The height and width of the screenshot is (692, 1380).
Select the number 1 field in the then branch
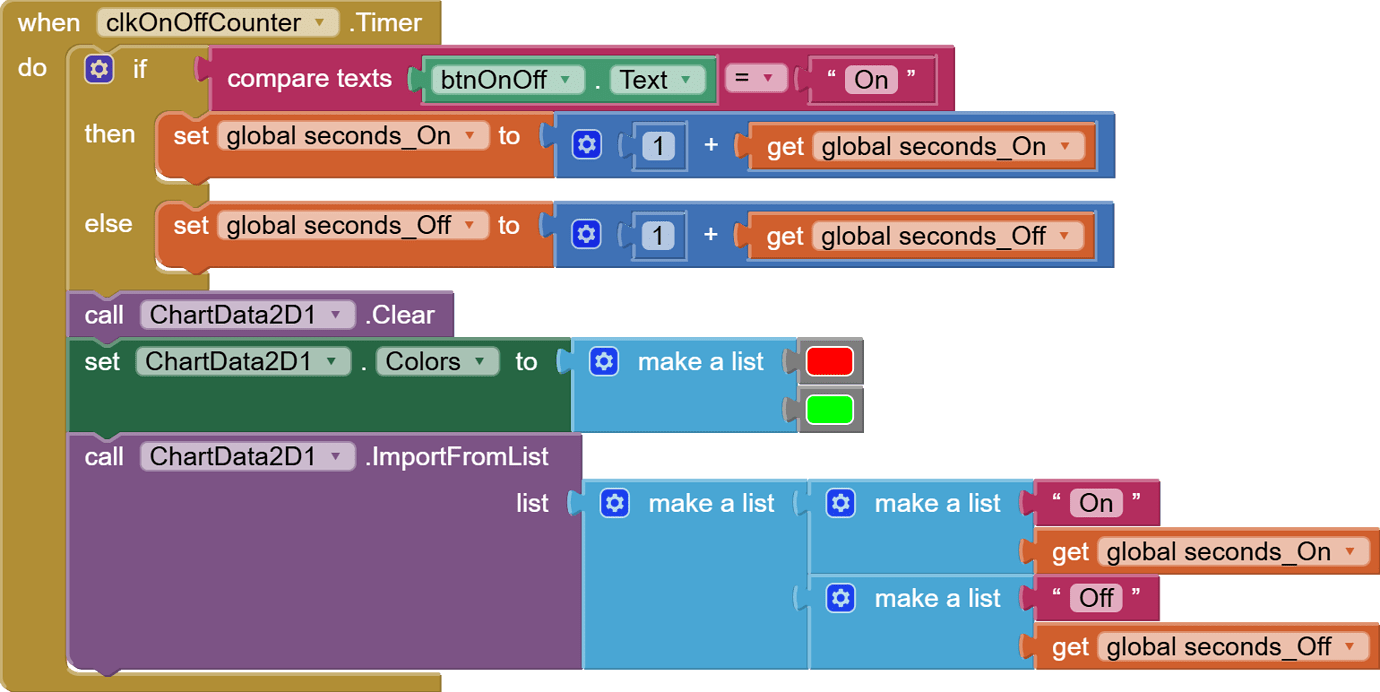pyautogui.click(x=660, y=145)
